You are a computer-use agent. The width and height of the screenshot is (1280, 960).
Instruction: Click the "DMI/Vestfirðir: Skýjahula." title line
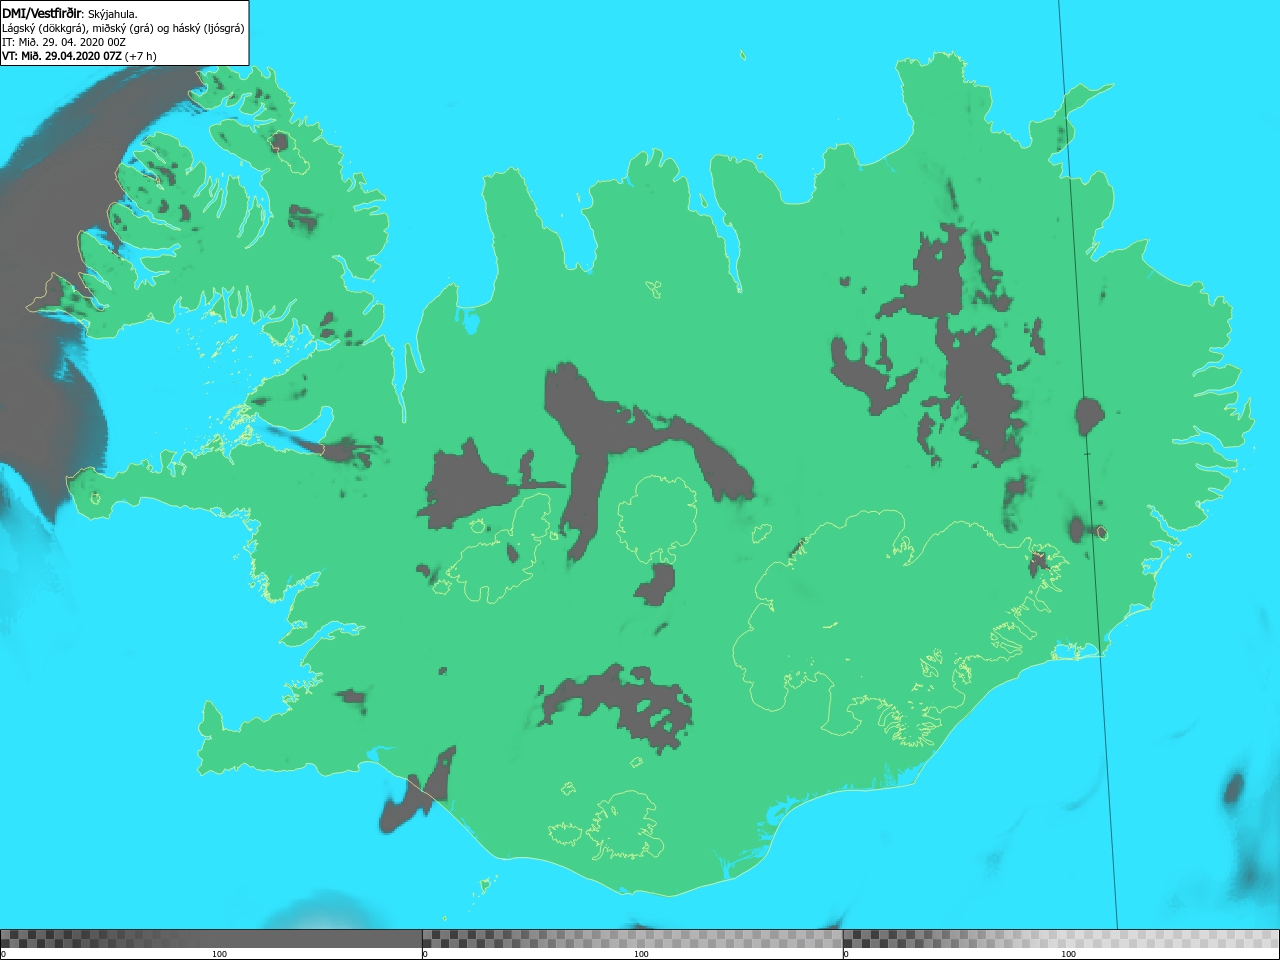coord(70,14)
